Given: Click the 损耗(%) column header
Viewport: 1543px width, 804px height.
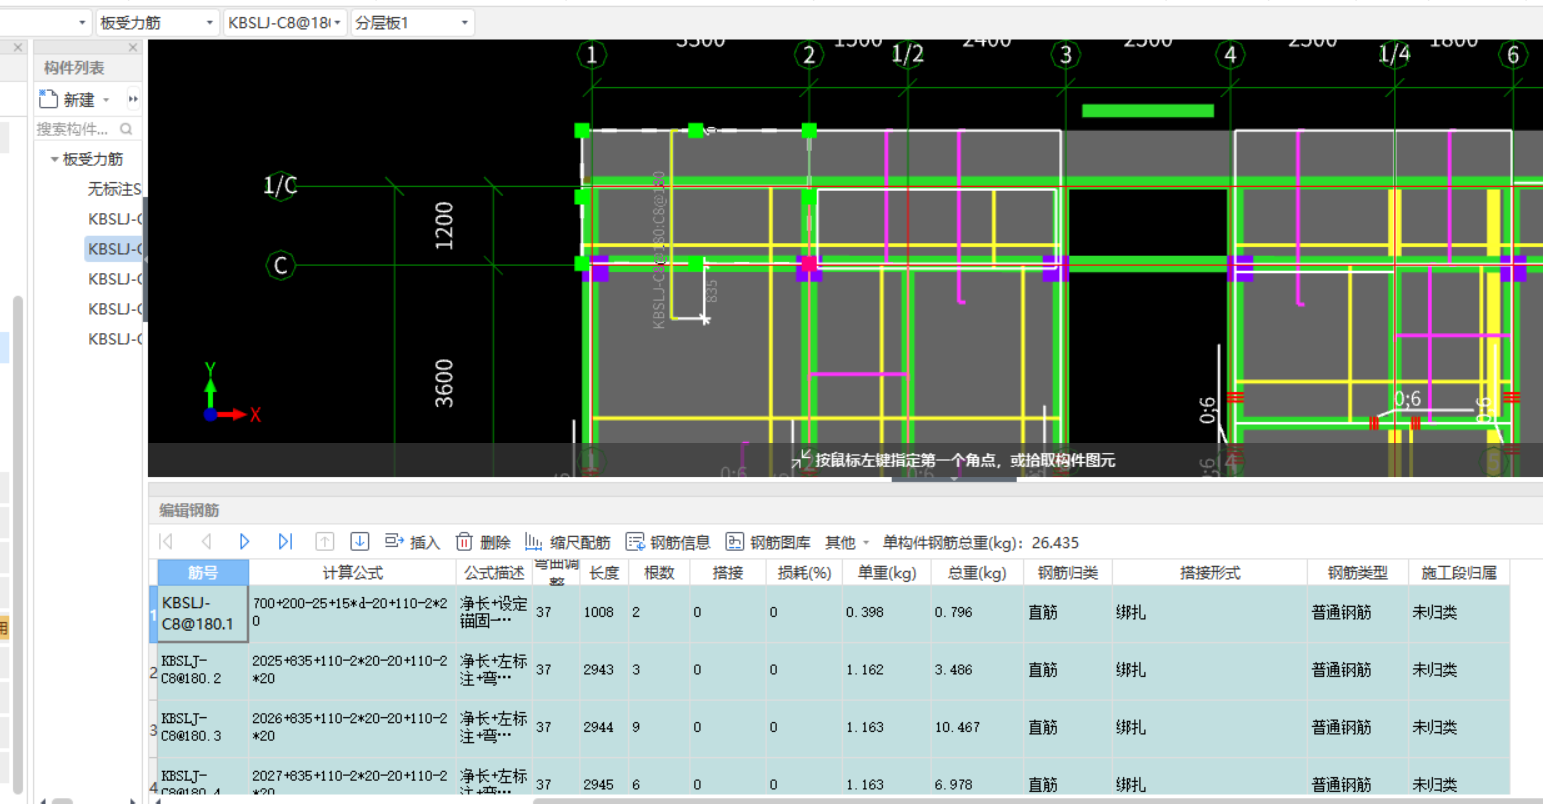Looking at the screenshot, I should click(x=804, y=572).
